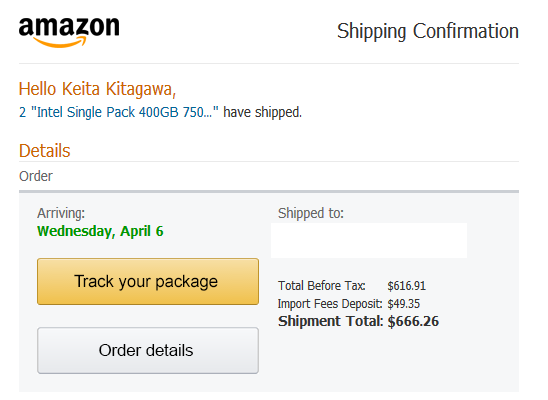Open Order details

pos(148,350)
